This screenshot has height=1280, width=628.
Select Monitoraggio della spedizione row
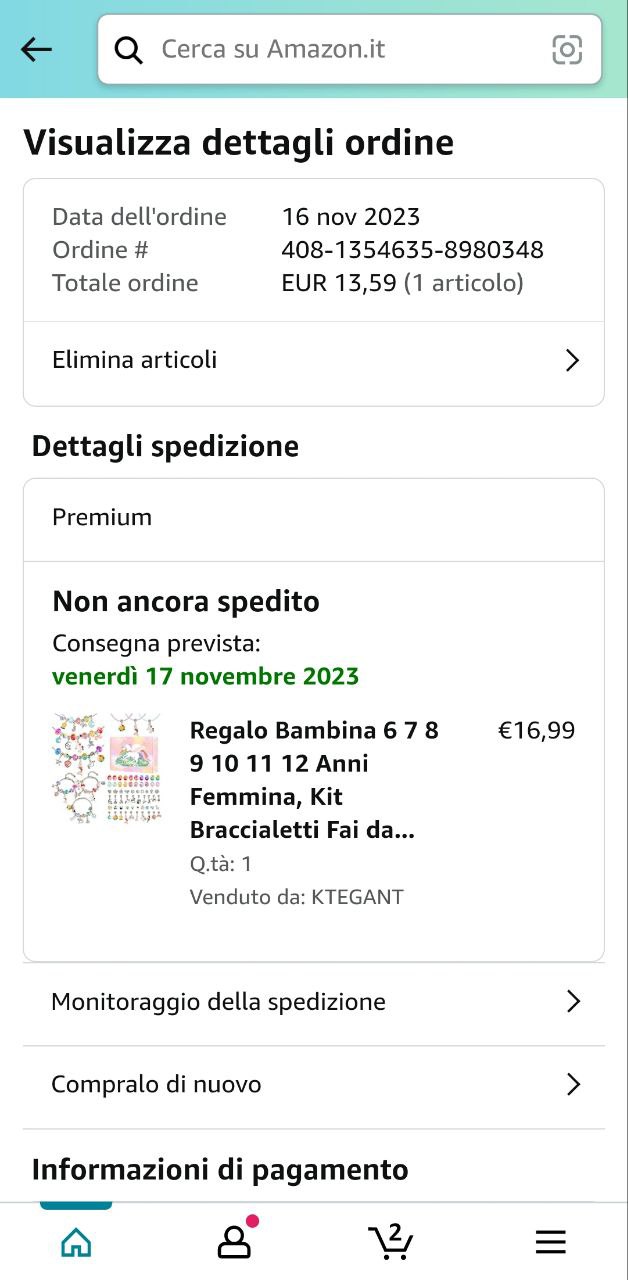pyautogui.click(x=218, y=1002)
